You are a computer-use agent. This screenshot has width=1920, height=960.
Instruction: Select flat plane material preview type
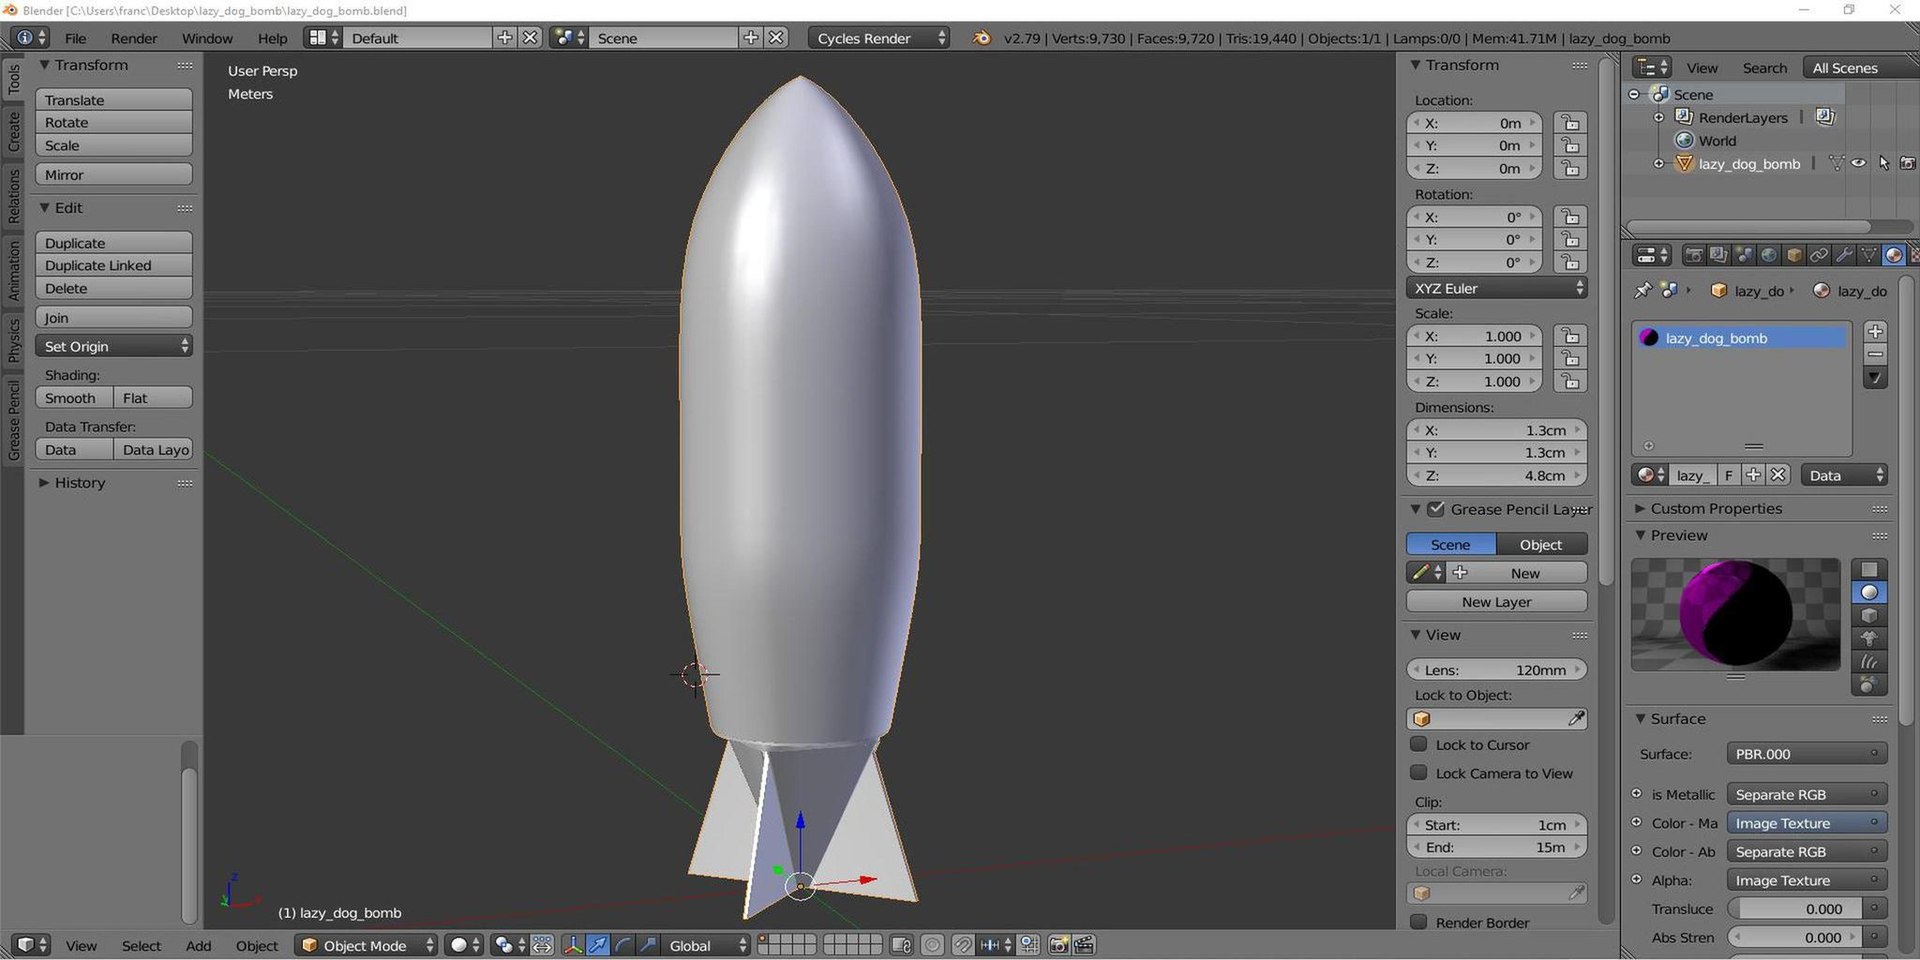click(1869, 569)
